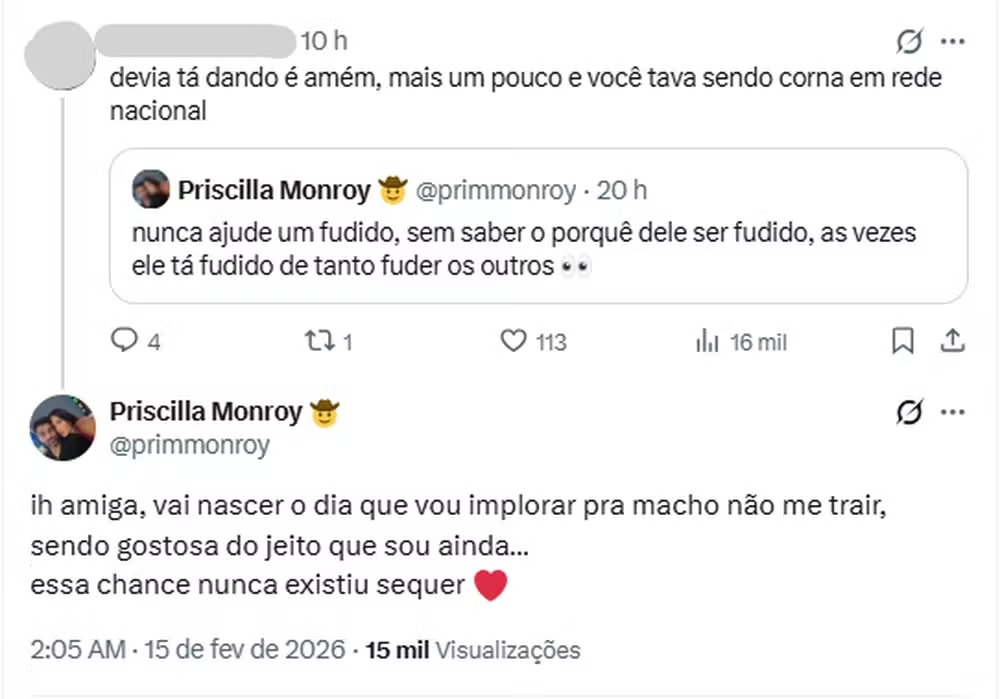This screenshot has height=699, width=1000.
Task: Open the 15 mil Visualizações count
Action: pyautogui.click(x=473, y=650)
